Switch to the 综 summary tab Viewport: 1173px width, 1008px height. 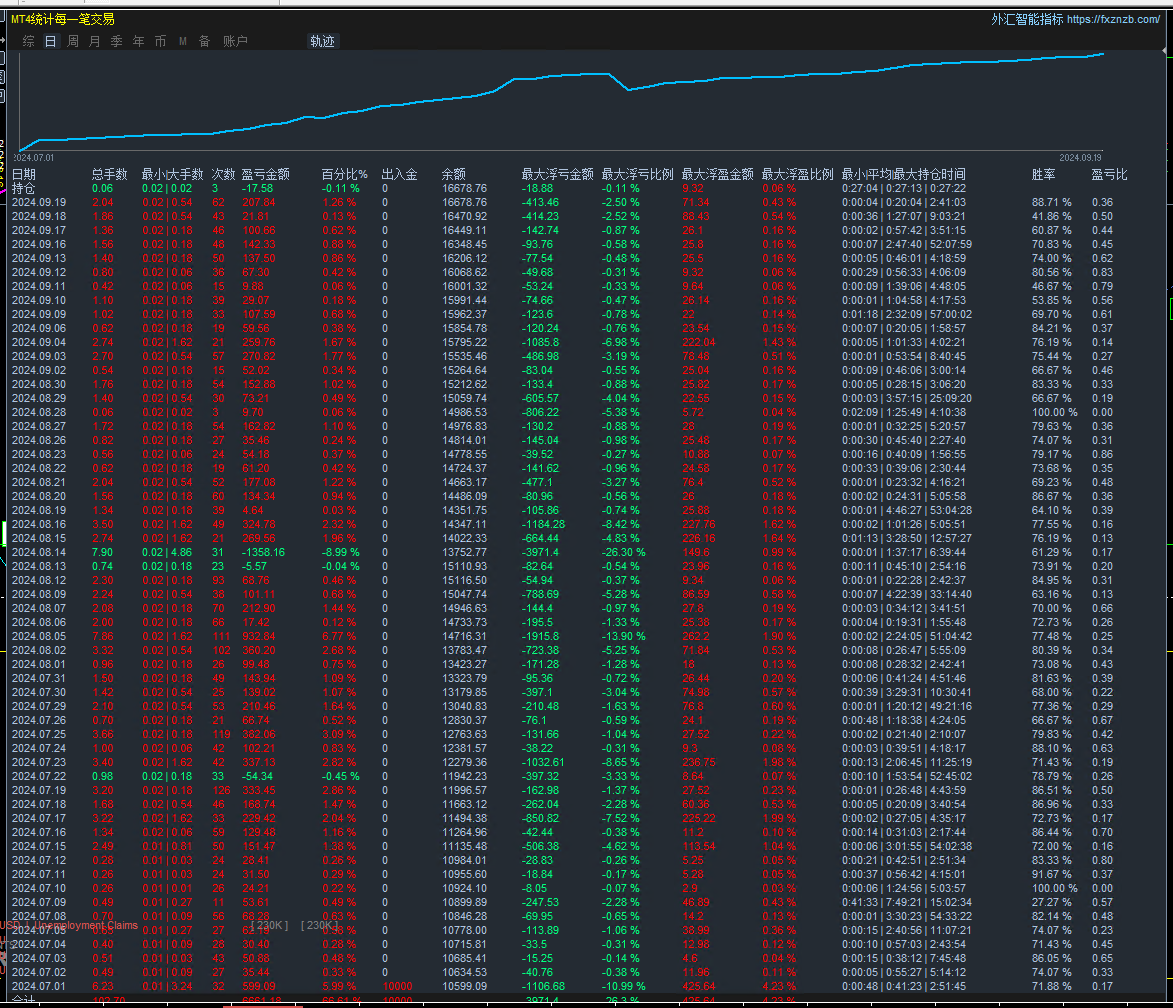click(x=28, y=41)
